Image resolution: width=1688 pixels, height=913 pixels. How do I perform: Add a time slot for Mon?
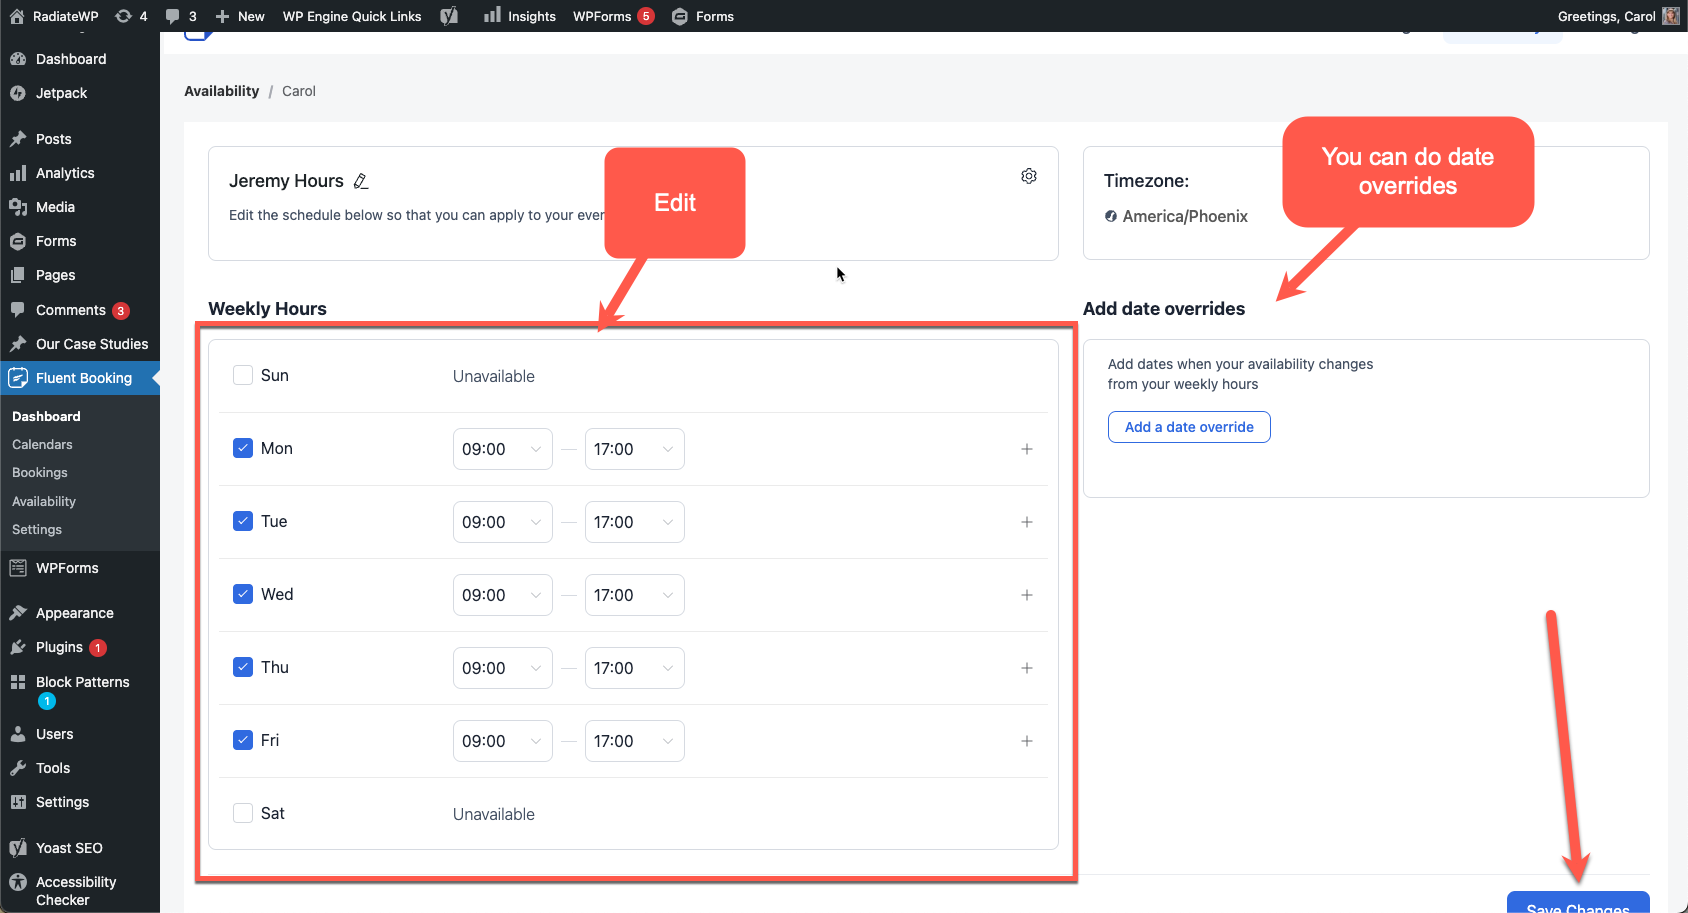[1027, 449]
